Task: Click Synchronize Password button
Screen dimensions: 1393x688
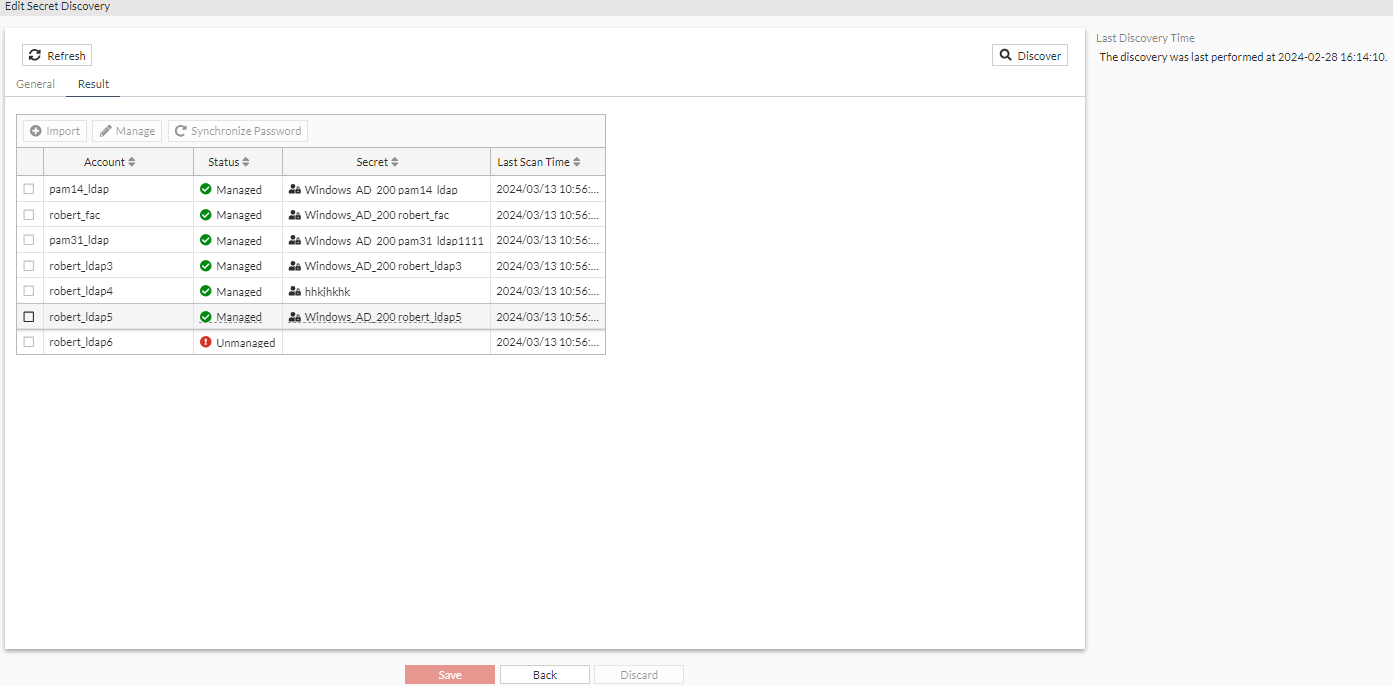Action: 238,131
